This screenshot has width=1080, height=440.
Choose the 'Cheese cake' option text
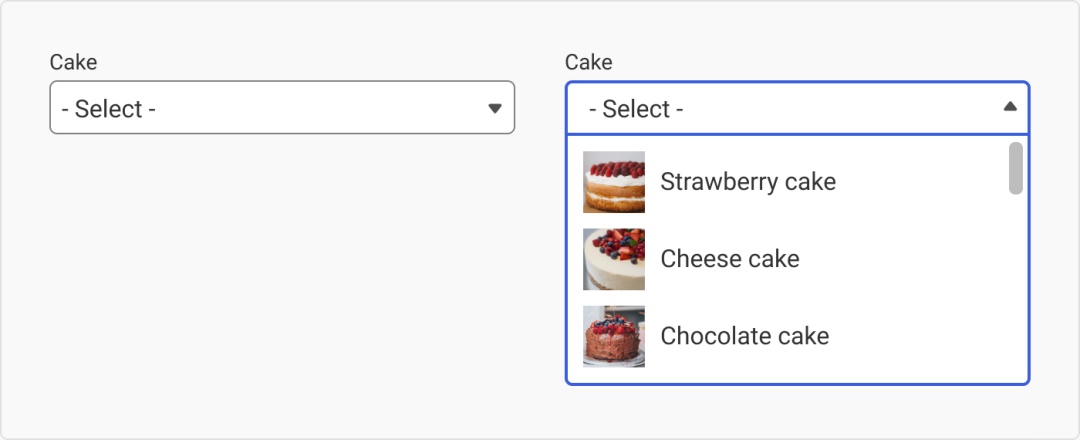pyautogui.click(x=730, y=259)
